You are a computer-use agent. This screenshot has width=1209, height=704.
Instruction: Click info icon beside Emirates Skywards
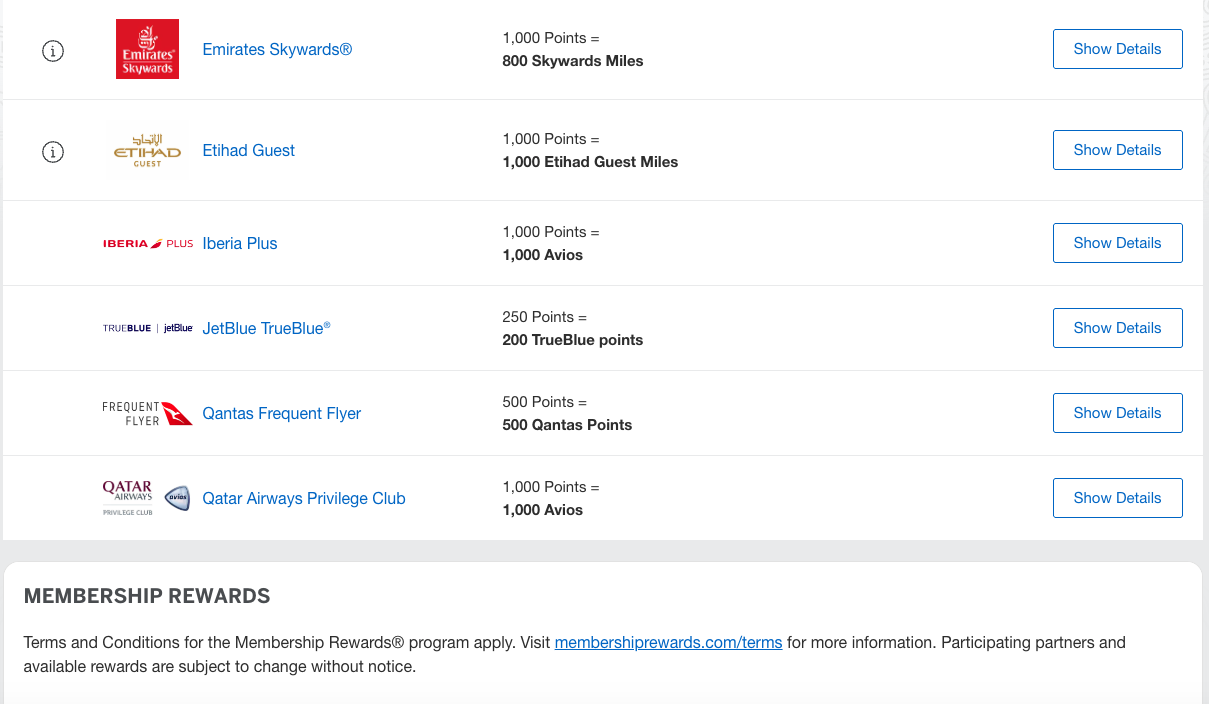[x=53, y=51]
